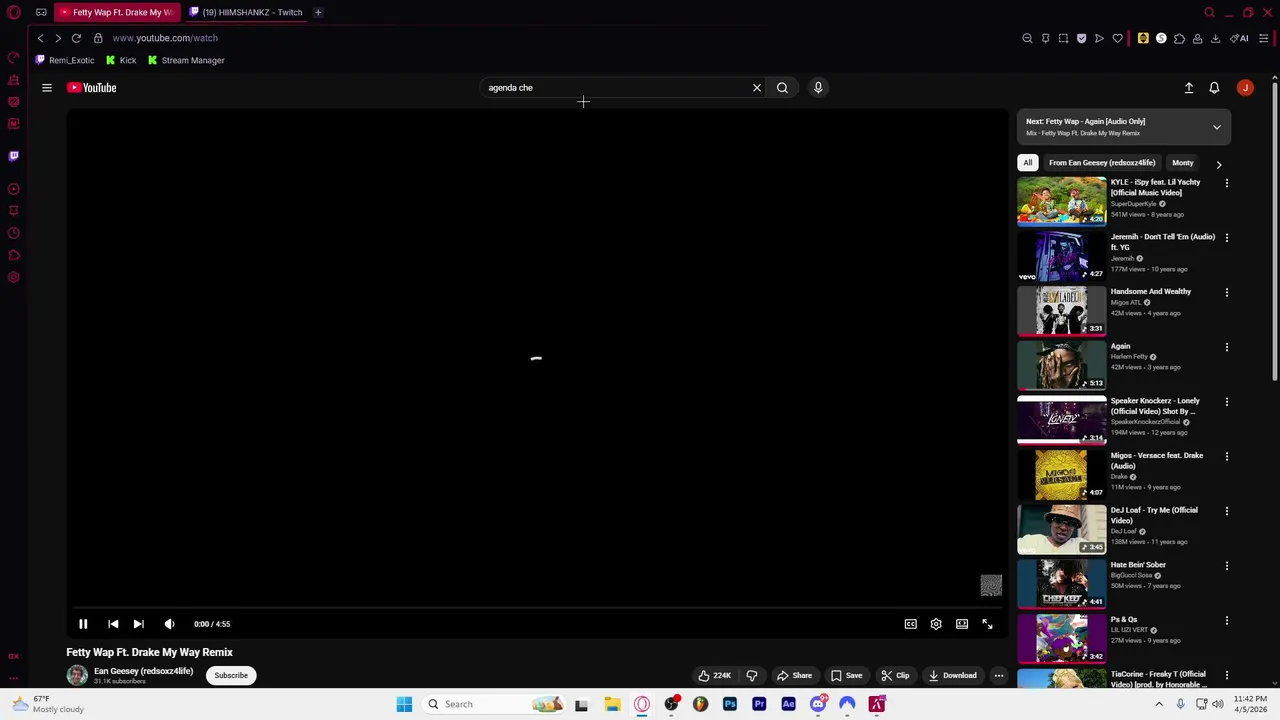Reload the current page

pyautogui.click(x=76, y=38)
